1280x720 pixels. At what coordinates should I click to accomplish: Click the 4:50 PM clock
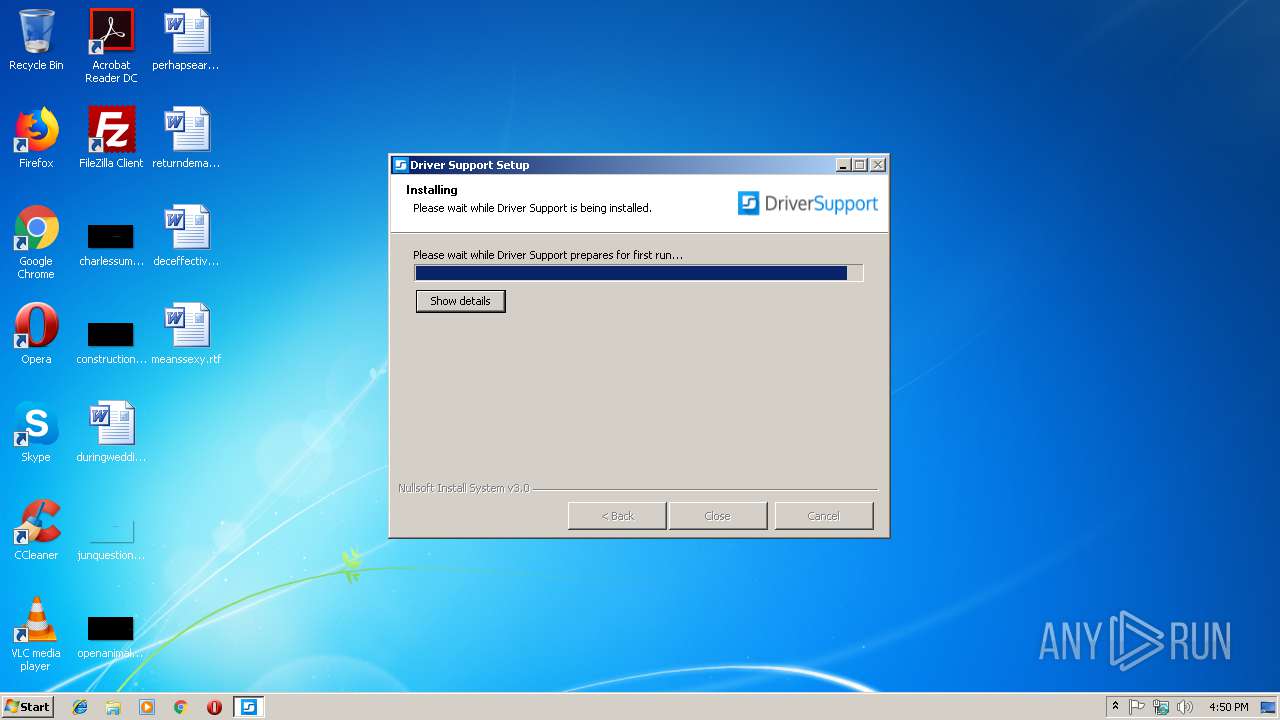tap(1228, 707)
